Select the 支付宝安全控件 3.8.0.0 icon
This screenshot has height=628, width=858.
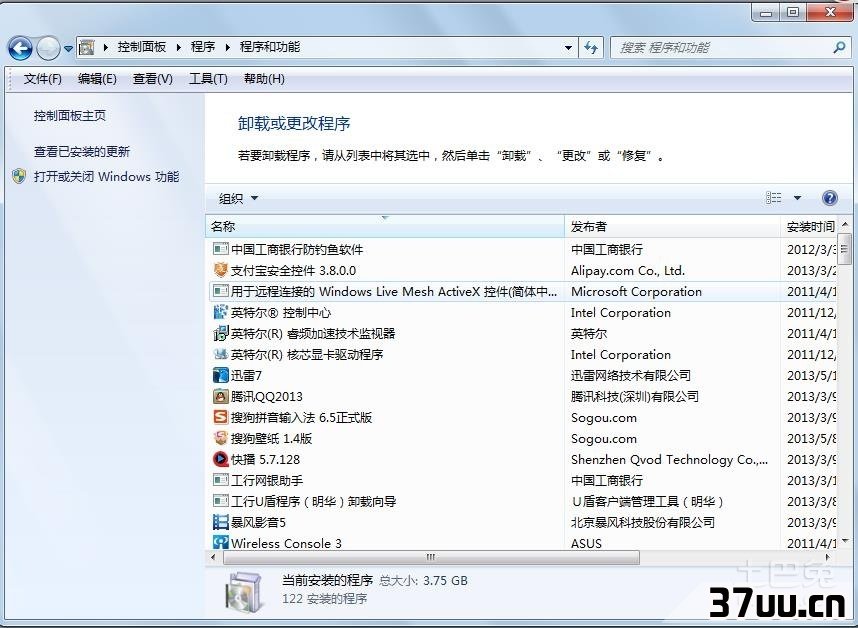221,270
